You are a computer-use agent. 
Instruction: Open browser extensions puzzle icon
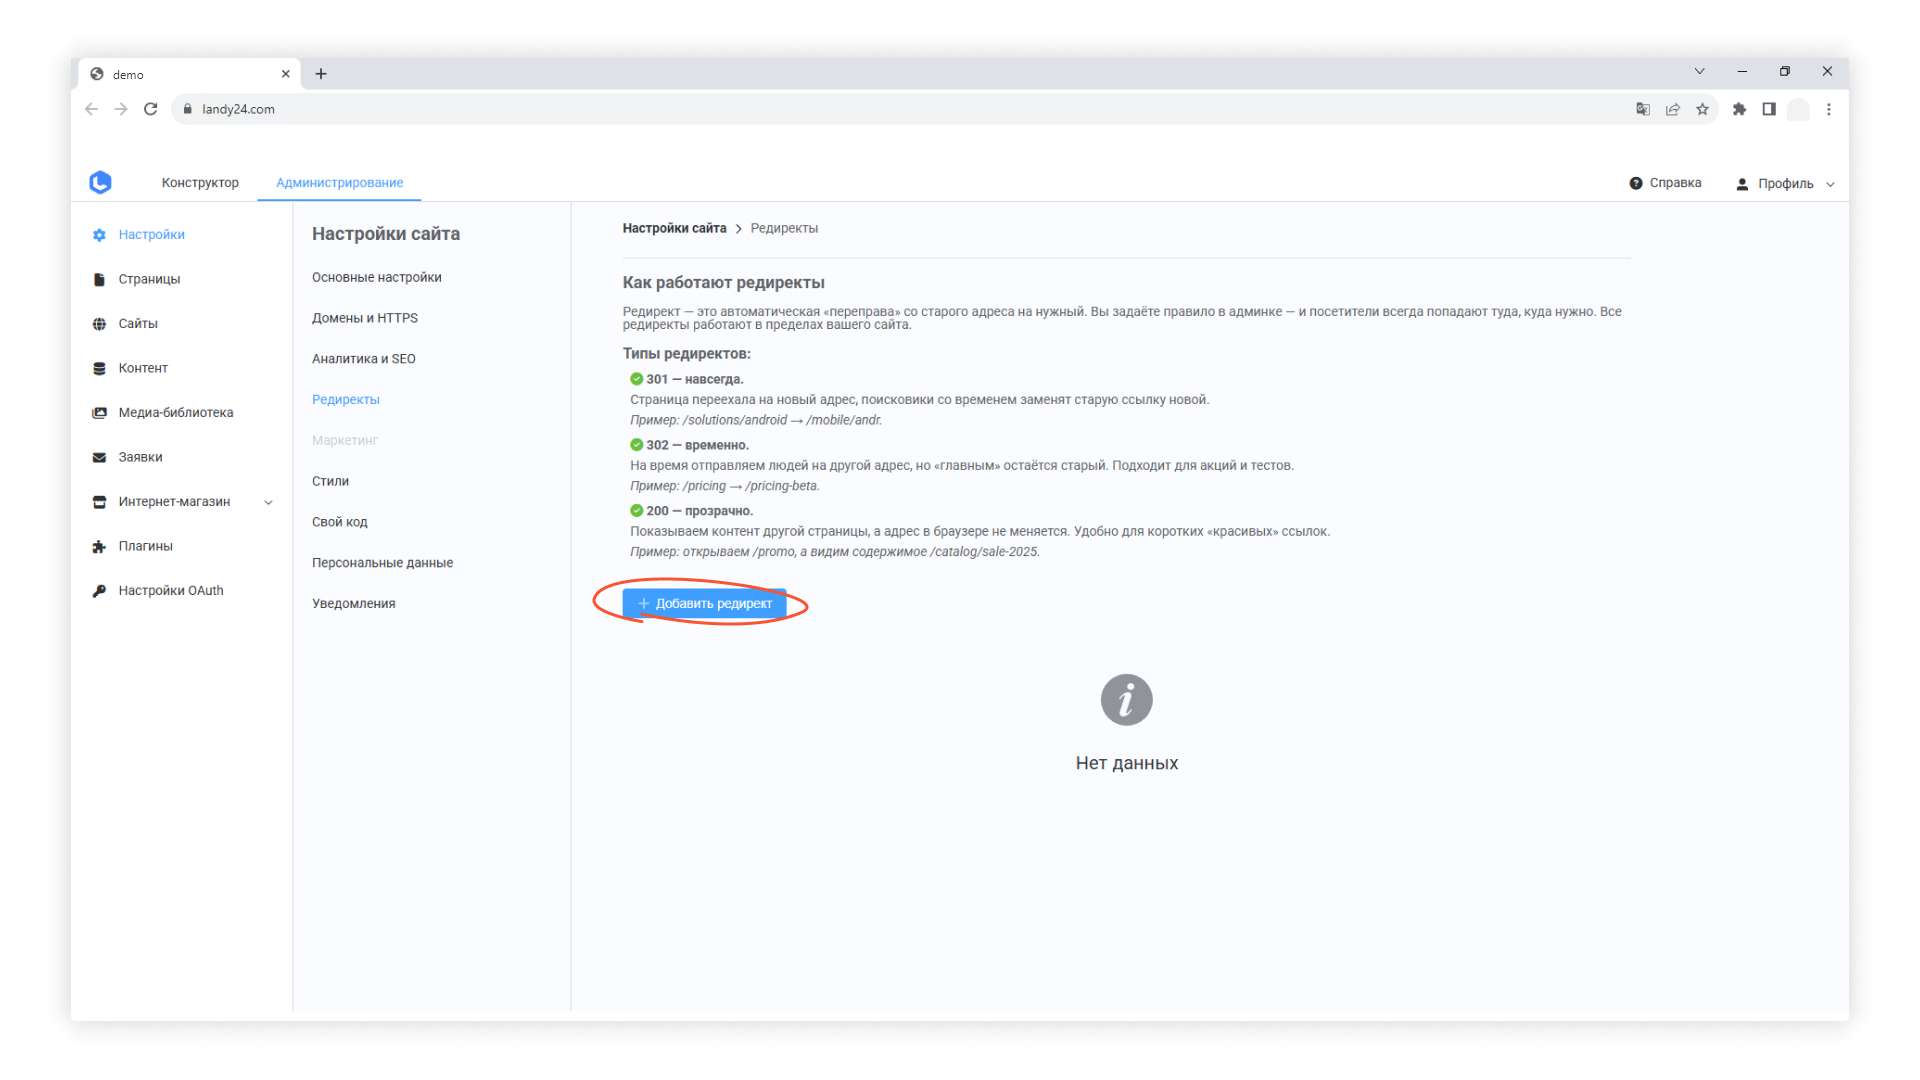(1739, 109)
